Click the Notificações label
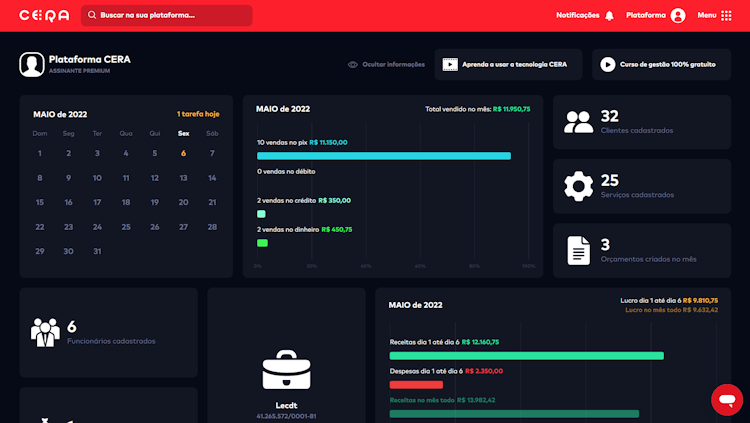This screenshot has width=750, height=423. point(577,15)
